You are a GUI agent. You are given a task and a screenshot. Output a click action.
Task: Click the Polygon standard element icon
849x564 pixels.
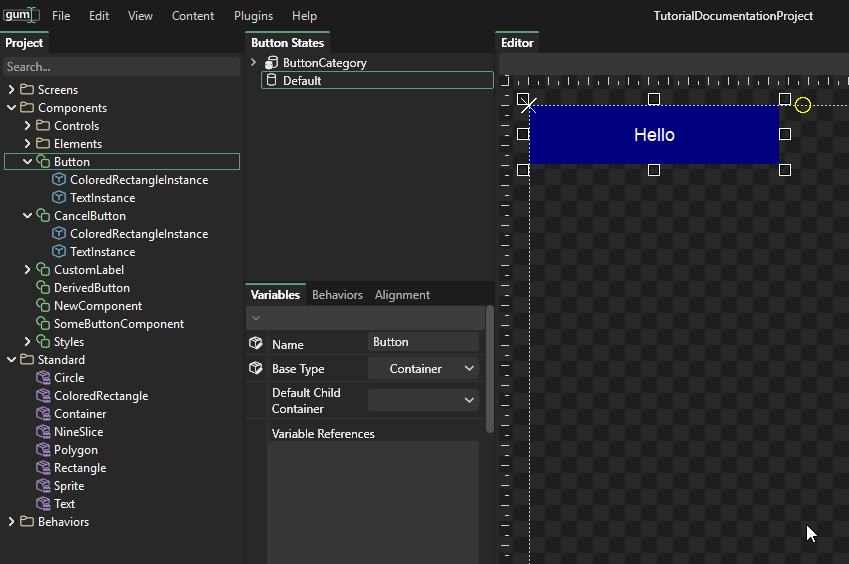click(x=43, y=450)
